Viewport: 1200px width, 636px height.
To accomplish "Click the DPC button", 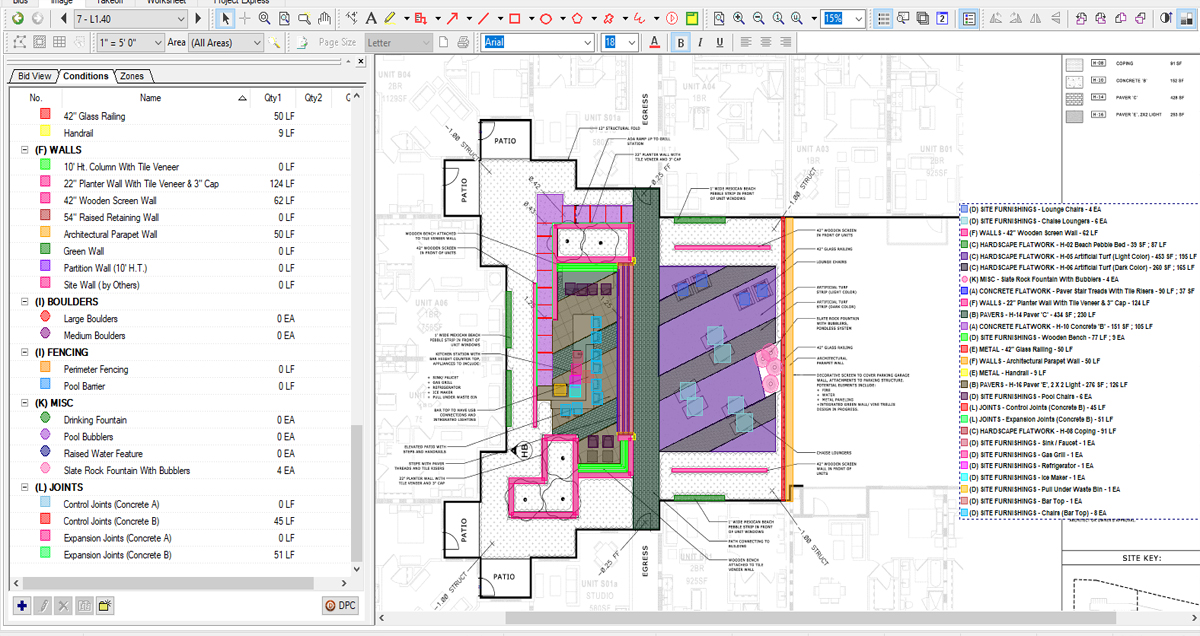I will pyautogui.click(x=341, y=606).
